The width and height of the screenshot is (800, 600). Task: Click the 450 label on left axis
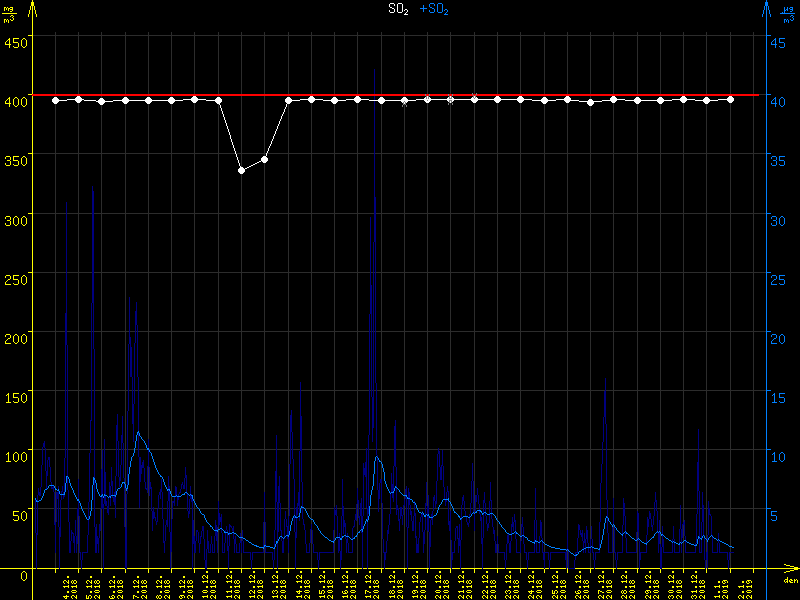coord(16,42)
